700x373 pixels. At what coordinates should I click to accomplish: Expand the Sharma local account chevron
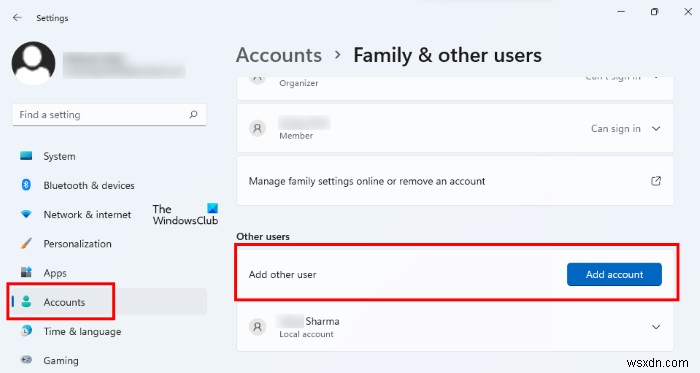click(656, 327)
